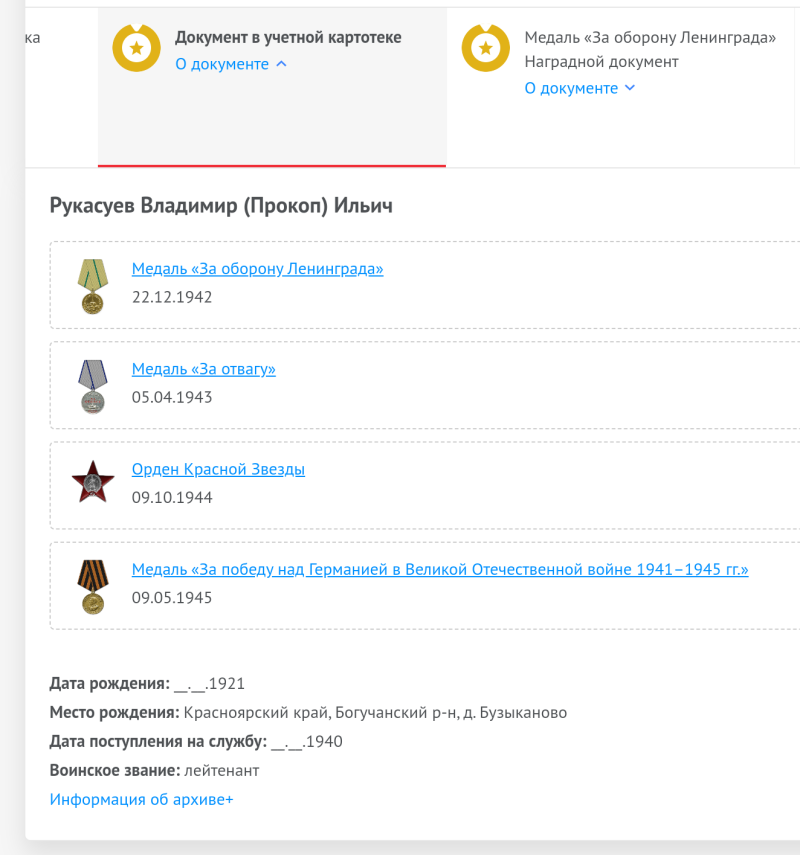Expand "Информация об архиве+"
This screenshot has height=855, width=800.
[141, 799]
